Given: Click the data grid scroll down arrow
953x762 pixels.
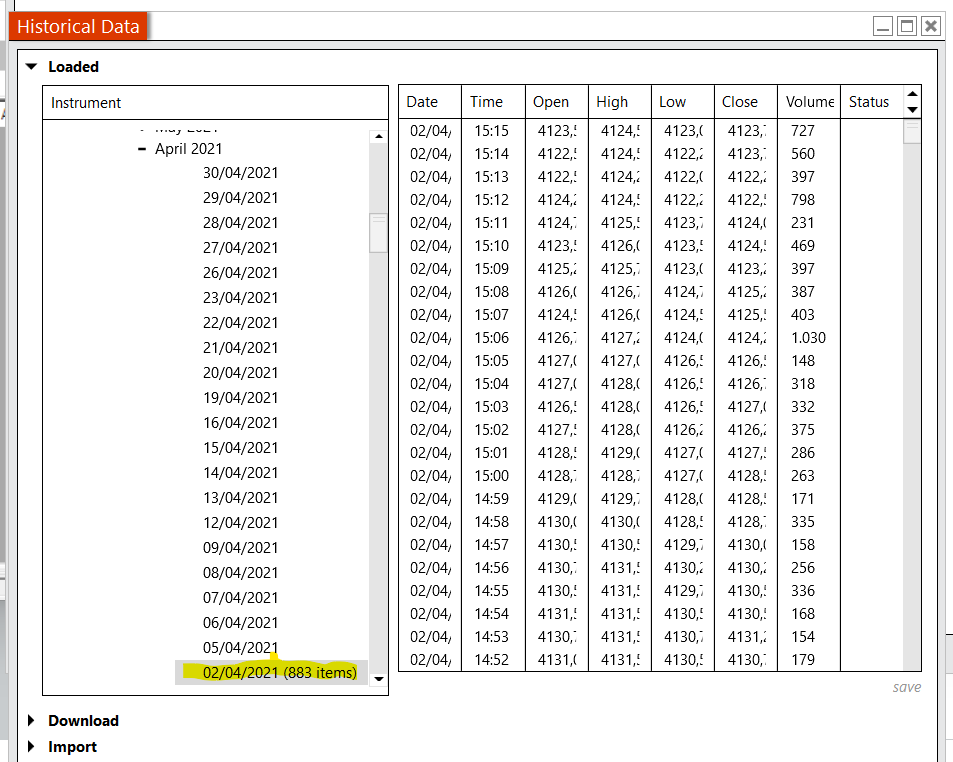Looking at the screenshot, I should [912, 110].
